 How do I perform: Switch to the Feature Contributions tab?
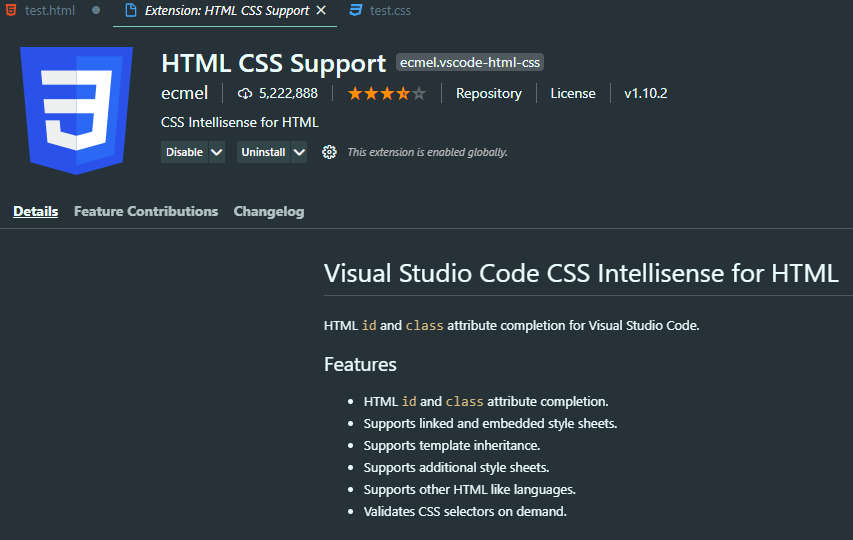[x=146, y=212]
